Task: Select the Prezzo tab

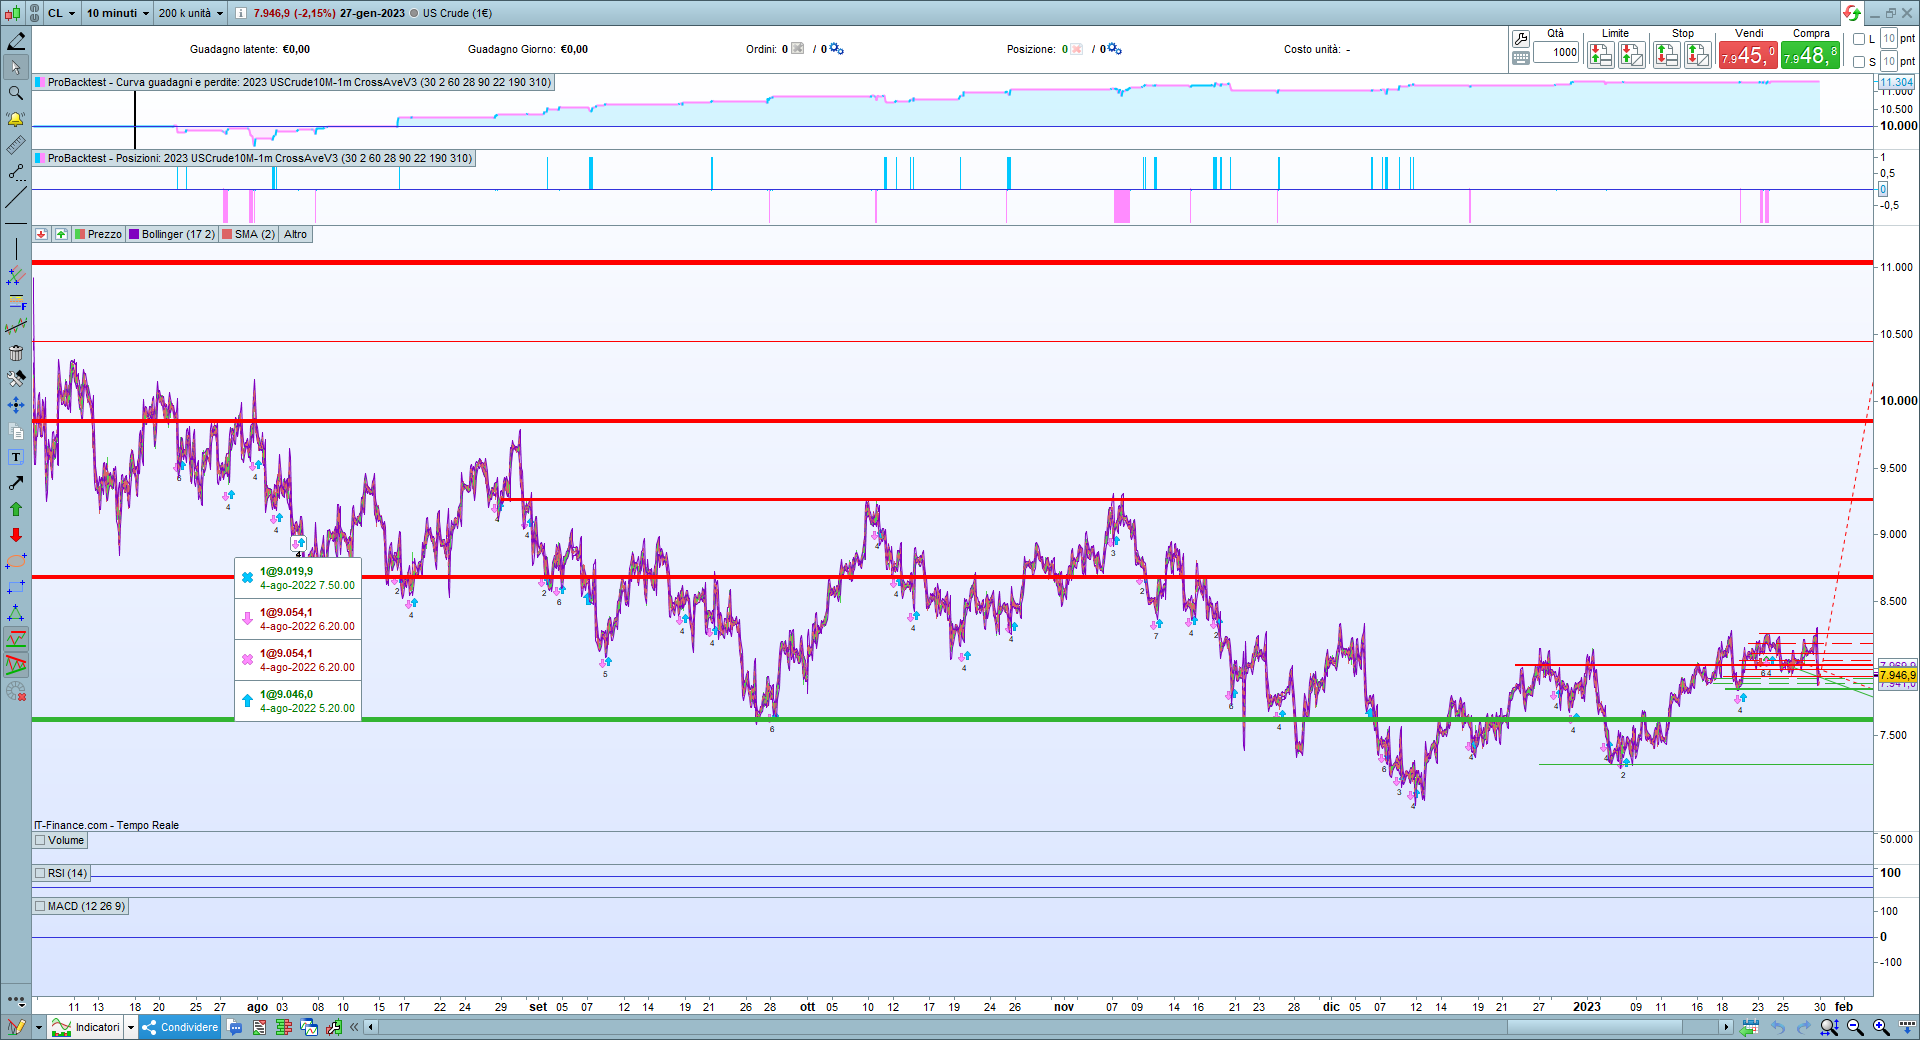Action: click(98, 234)
